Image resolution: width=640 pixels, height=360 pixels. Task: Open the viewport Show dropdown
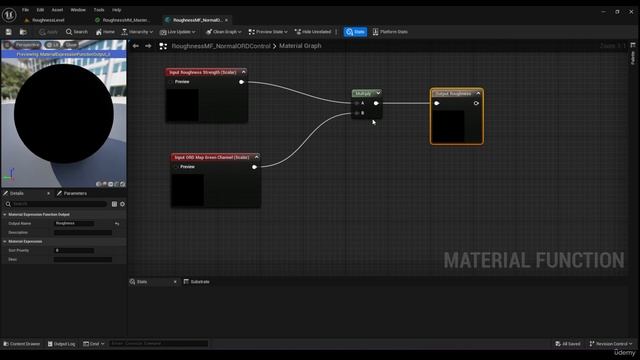pos(71,45)
